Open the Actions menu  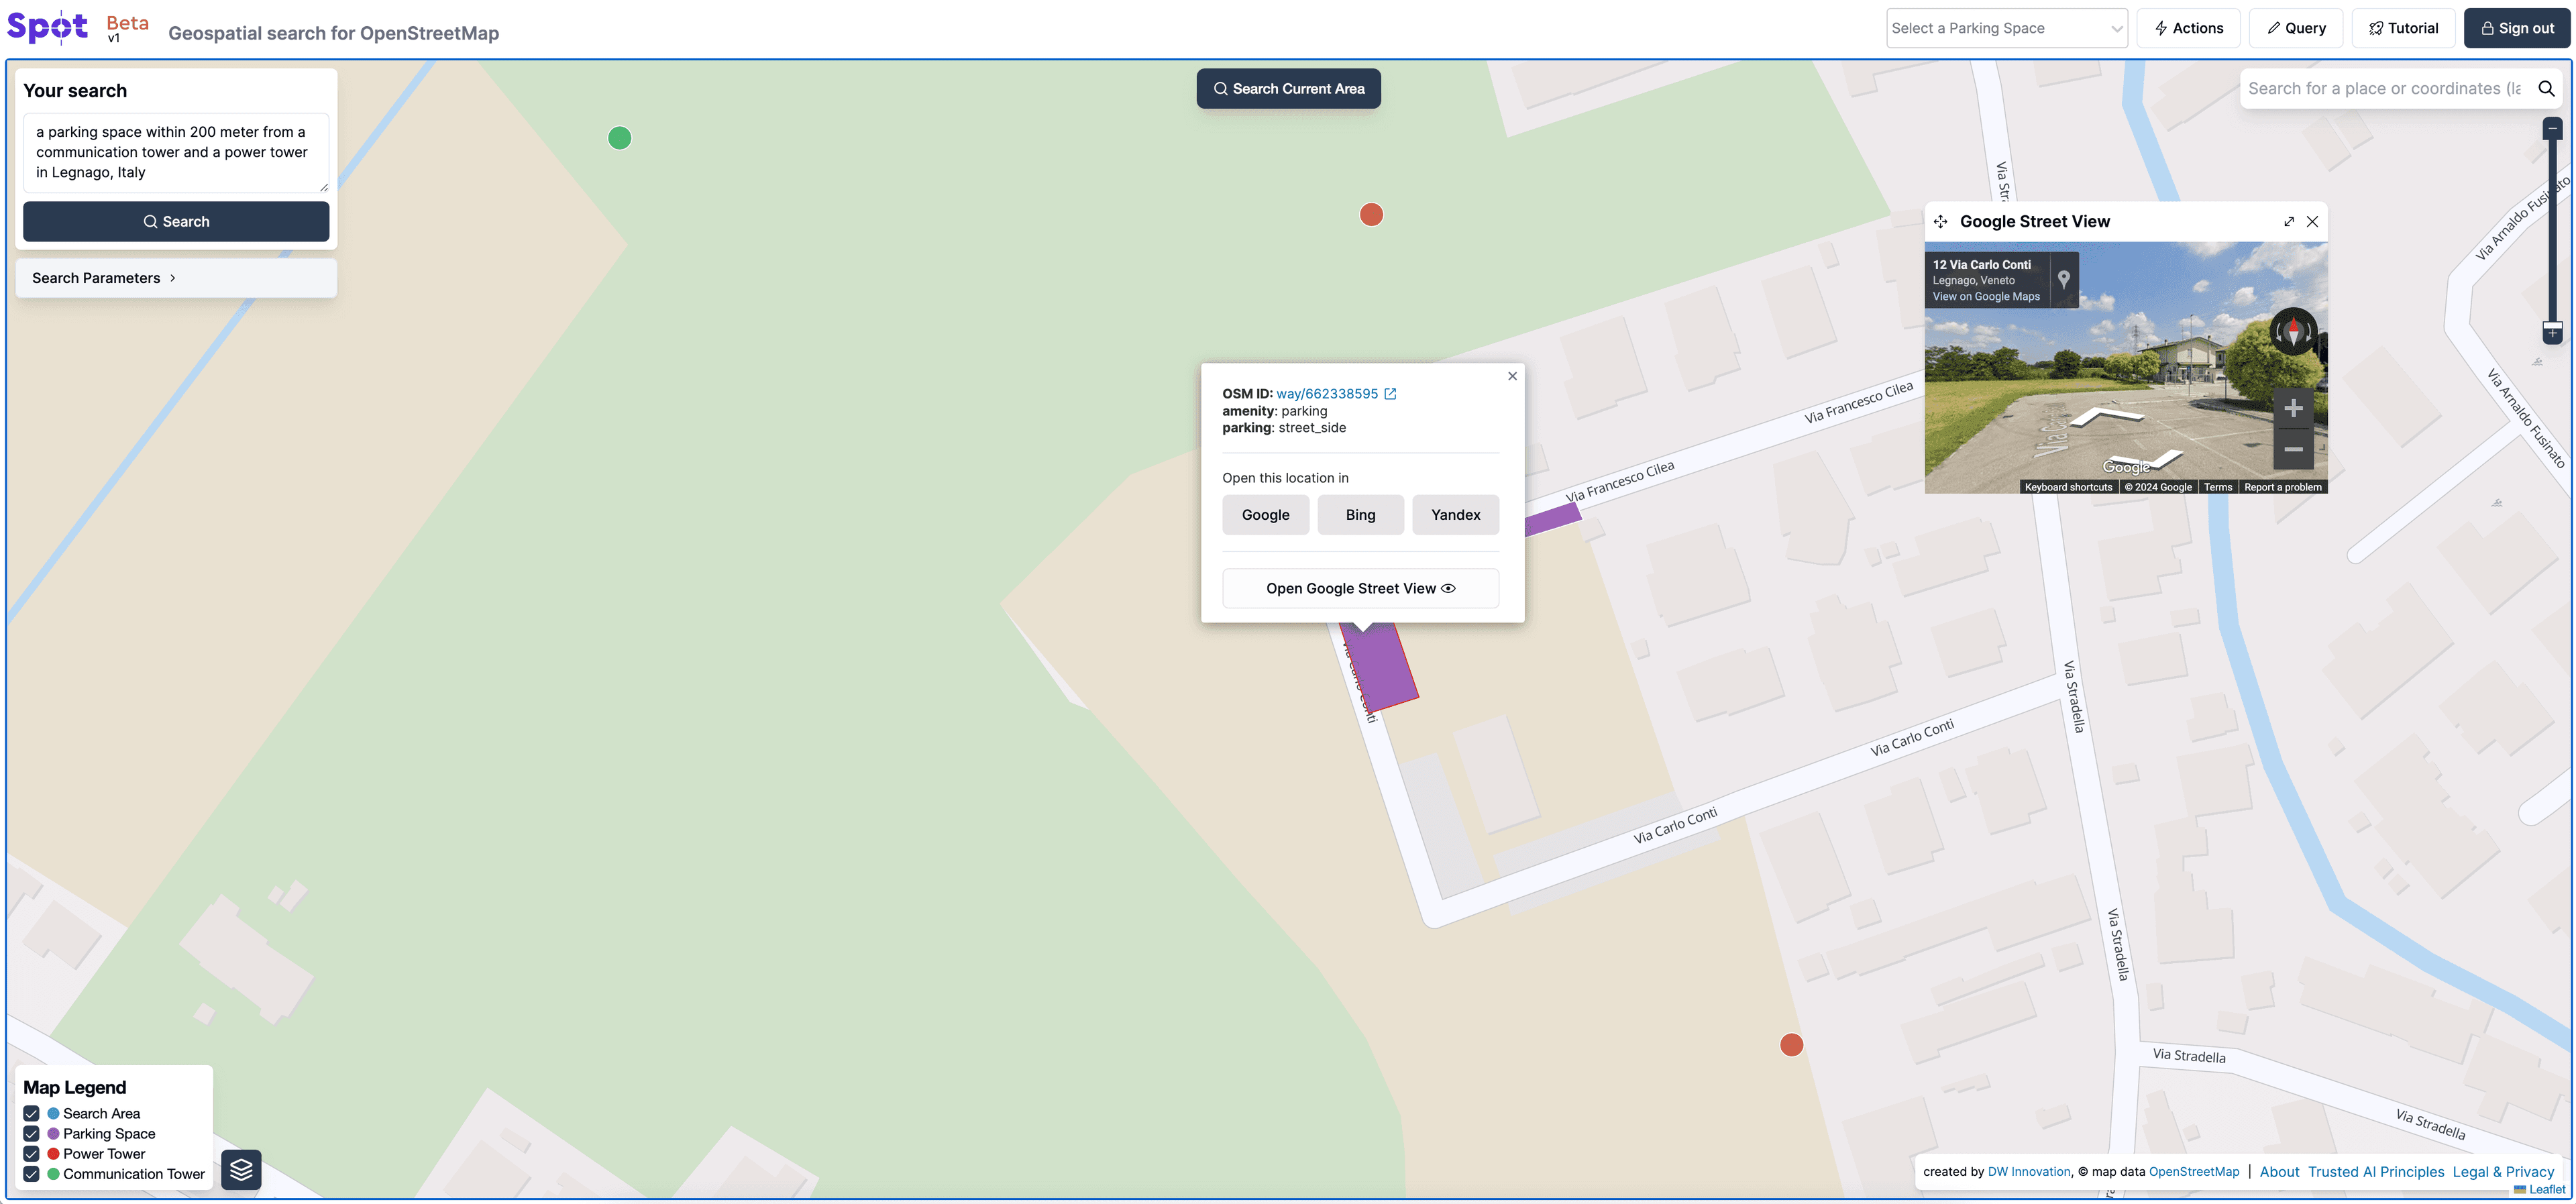point(2188,29)
